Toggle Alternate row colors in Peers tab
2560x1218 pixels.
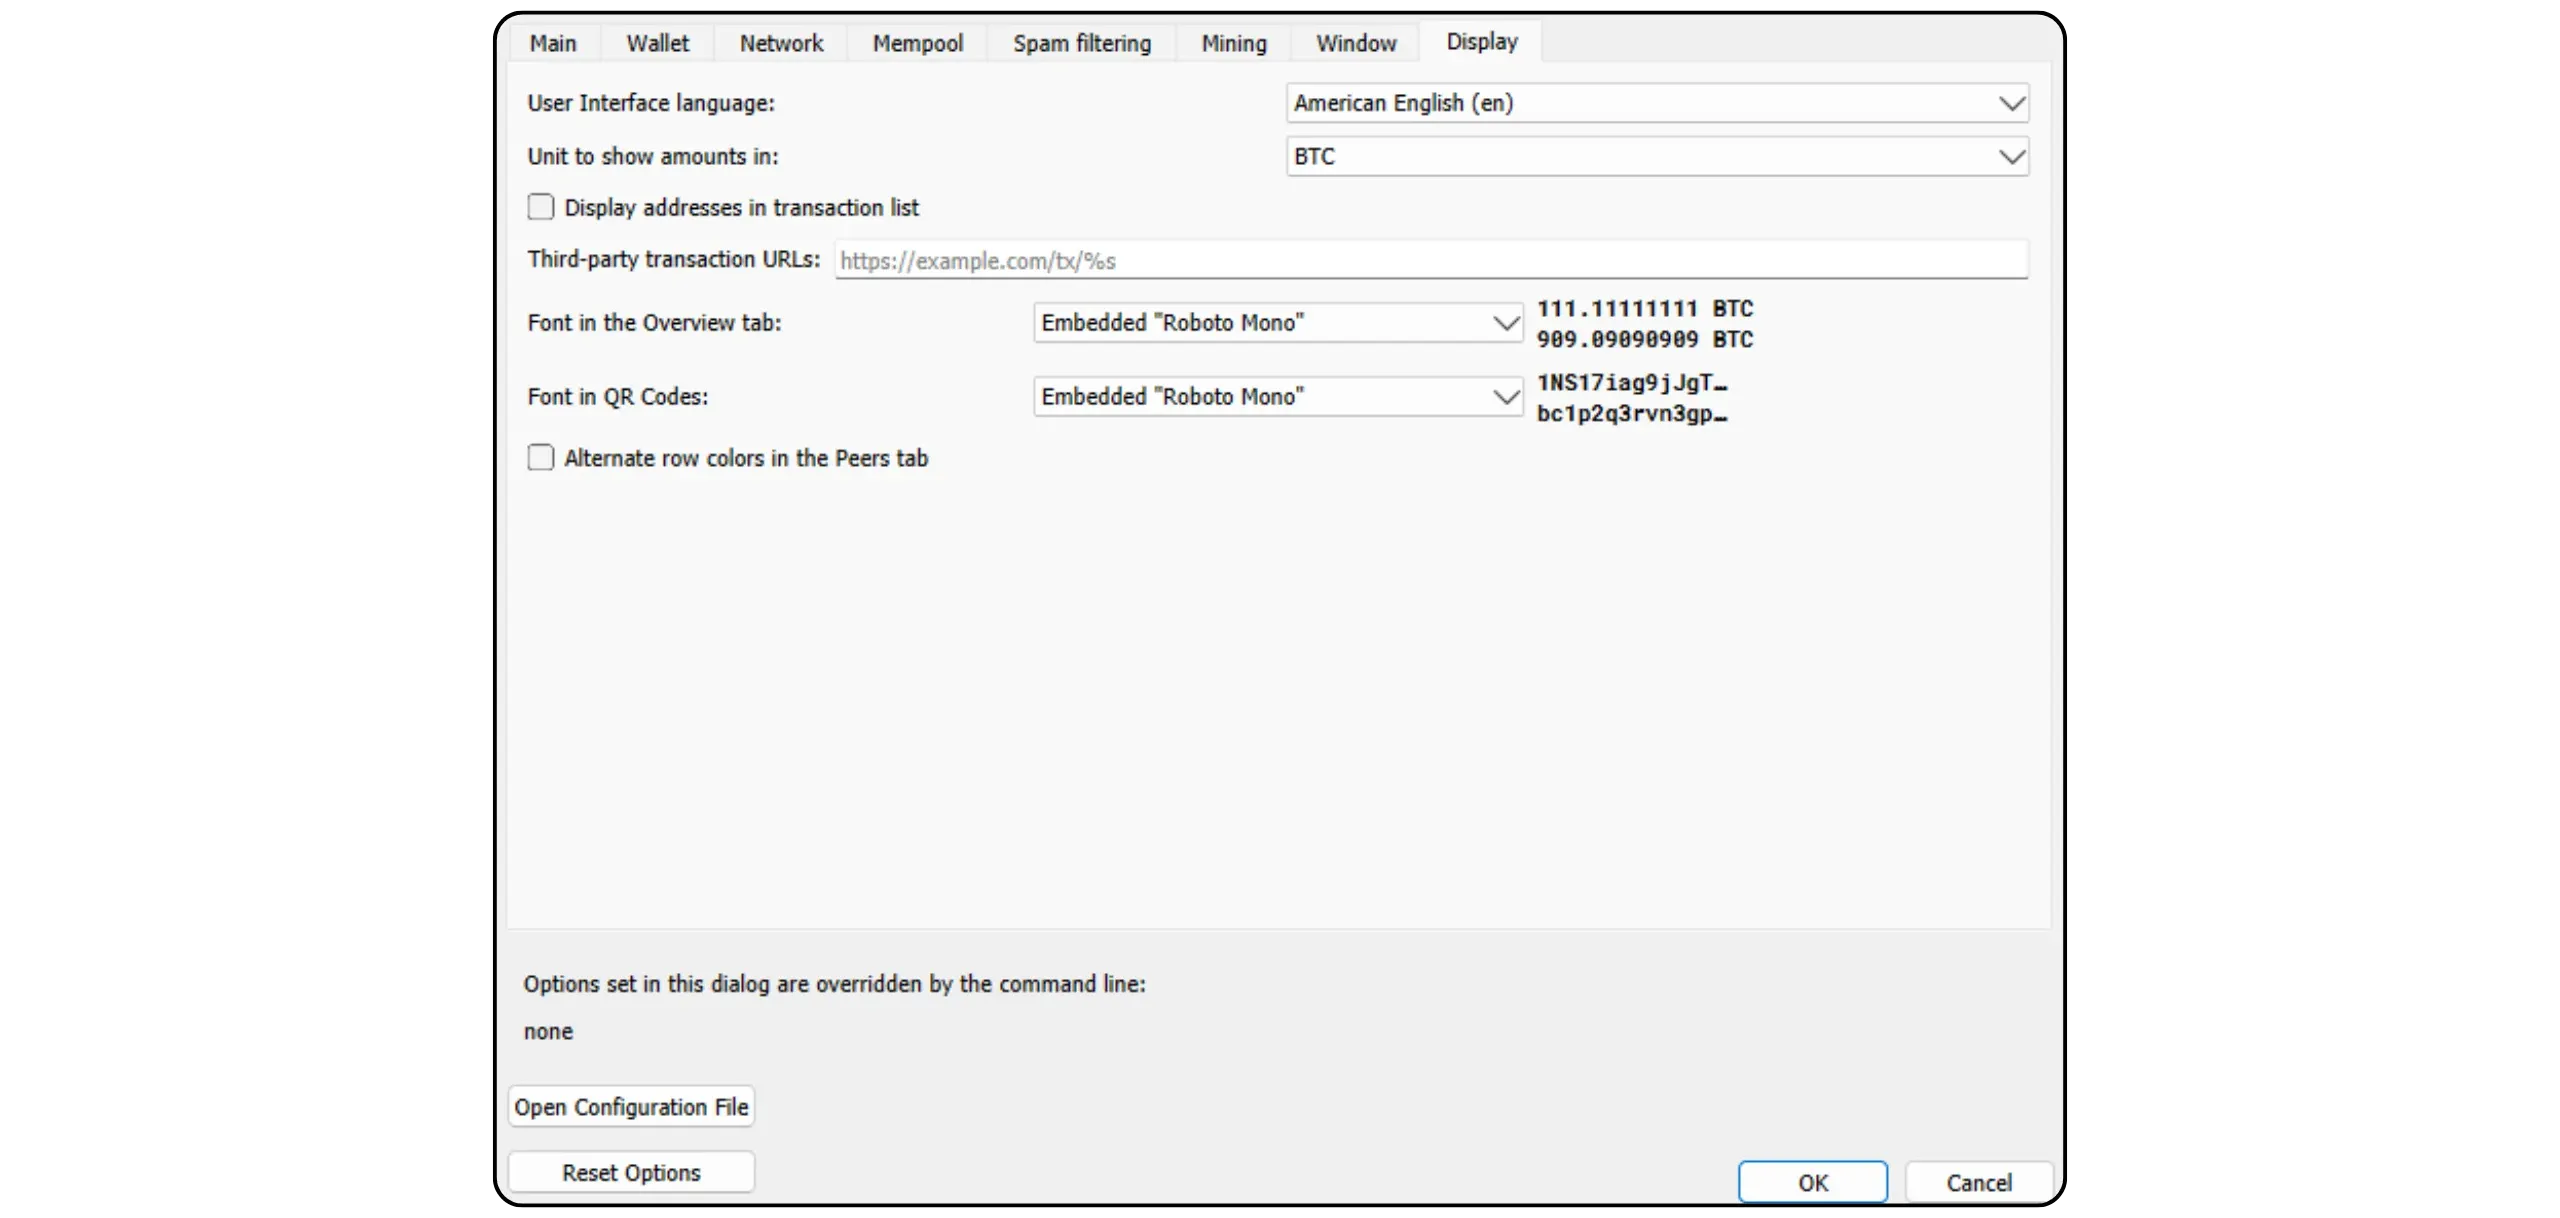coord(541,458)
